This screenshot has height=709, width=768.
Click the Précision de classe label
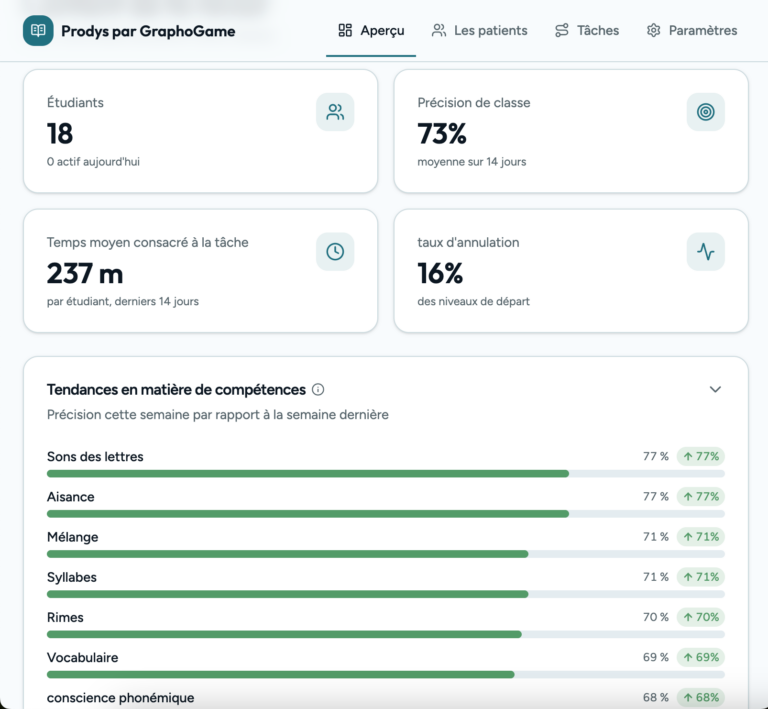[x=474, y=103]
